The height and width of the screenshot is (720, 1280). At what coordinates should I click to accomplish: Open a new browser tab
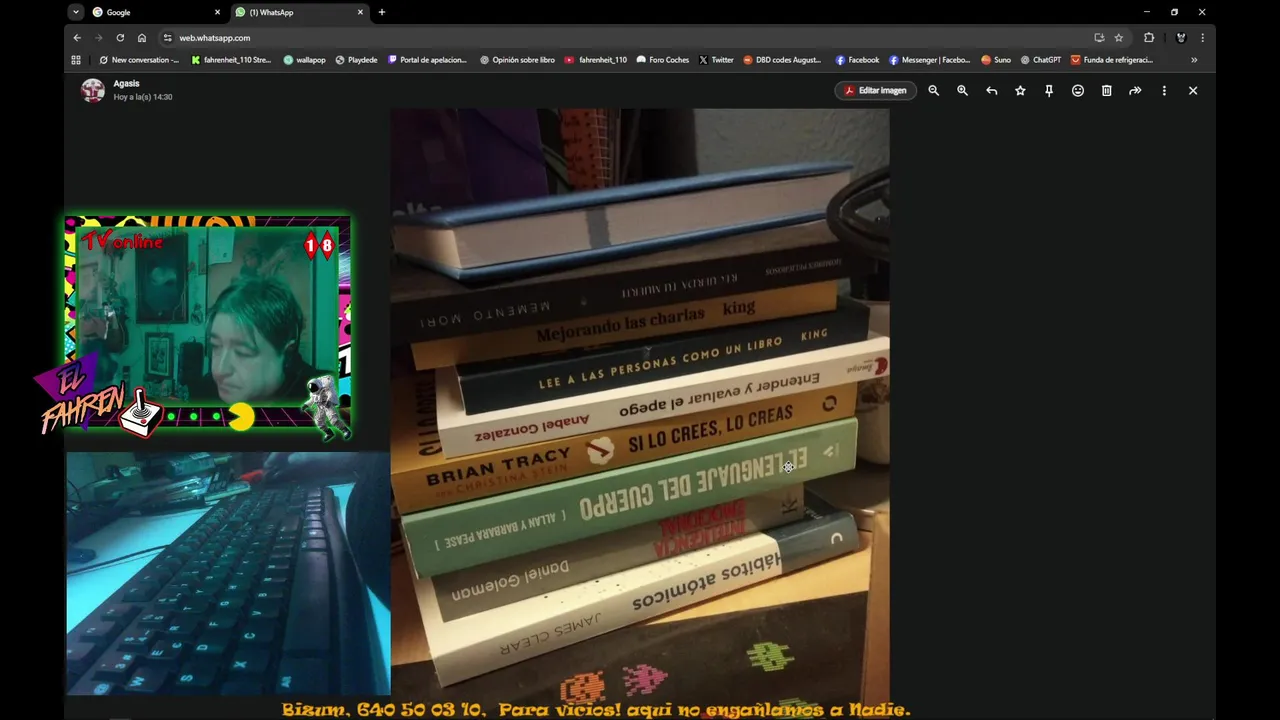point(381,12)
